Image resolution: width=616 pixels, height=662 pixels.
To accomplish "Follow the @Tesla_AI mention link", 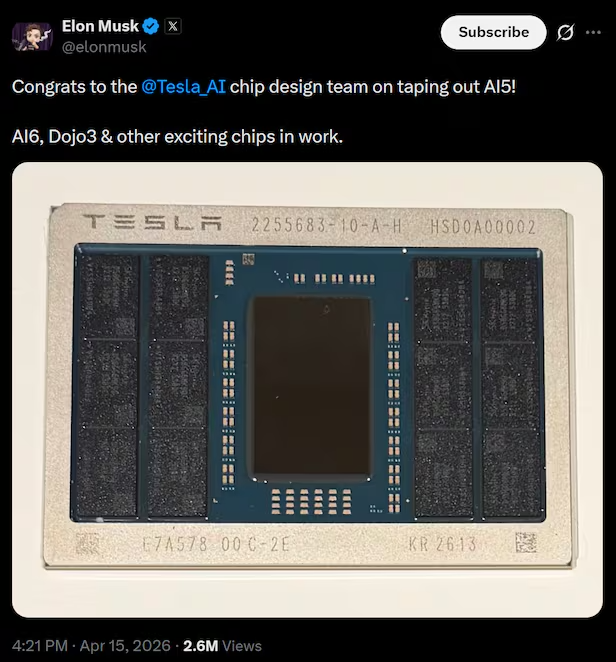I will tap(190, 86).
